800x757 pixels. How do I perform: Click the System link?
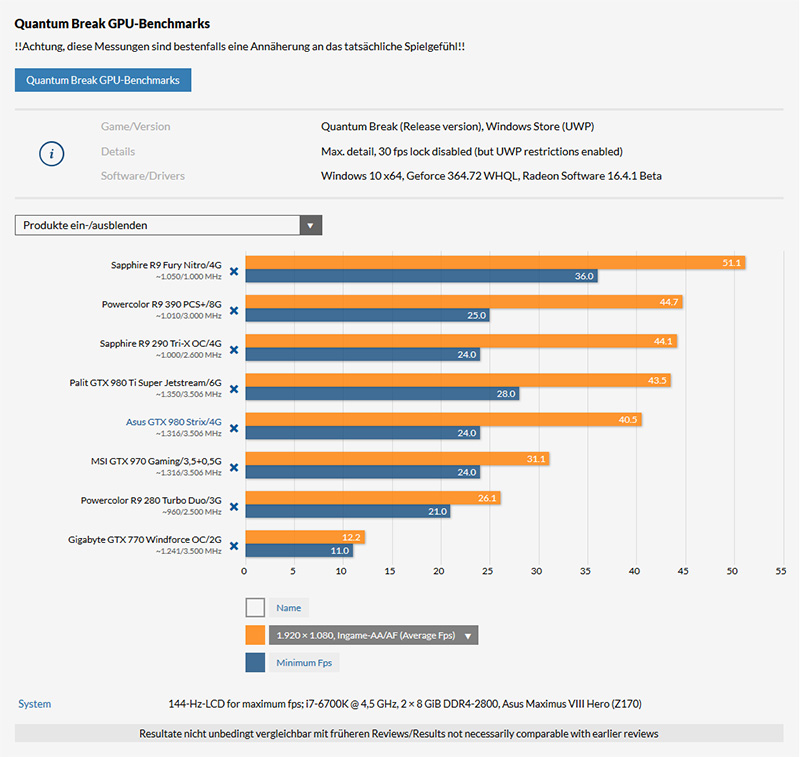tap(35, 704)
